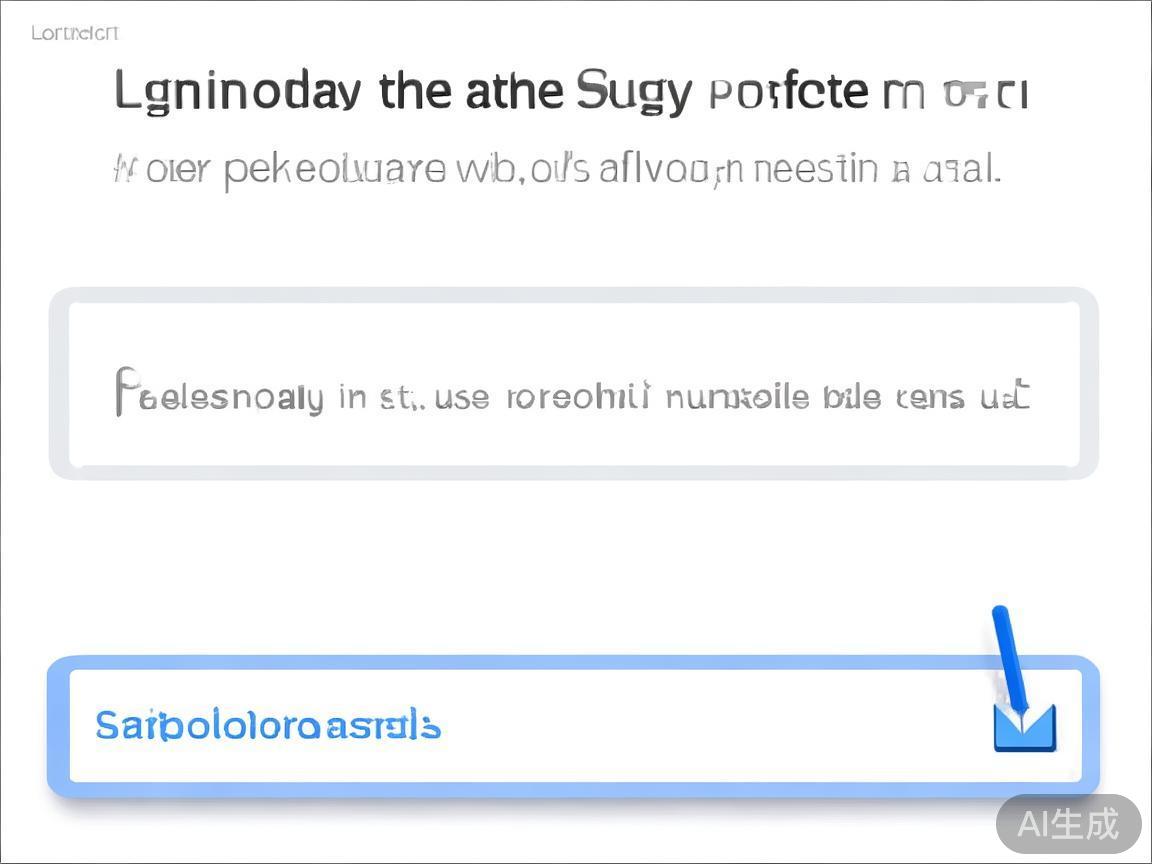The image size is (1152, 864).
Task: Click the gray "AI生成" badge
Action: [1068, 824]
